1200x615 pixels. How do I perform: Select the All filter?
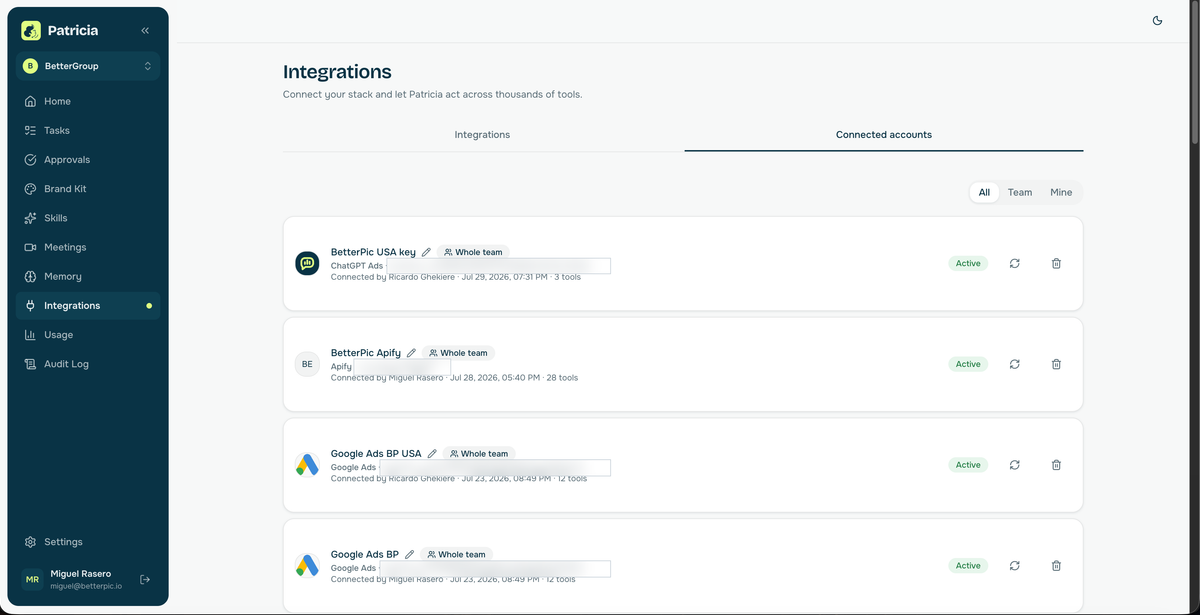point(984,192)
